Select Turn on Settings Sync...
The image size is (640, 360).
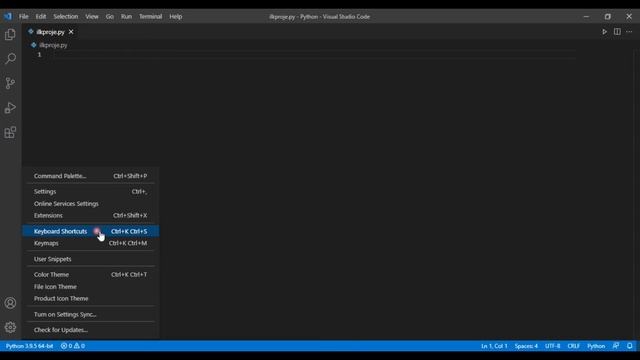(91, 315)
